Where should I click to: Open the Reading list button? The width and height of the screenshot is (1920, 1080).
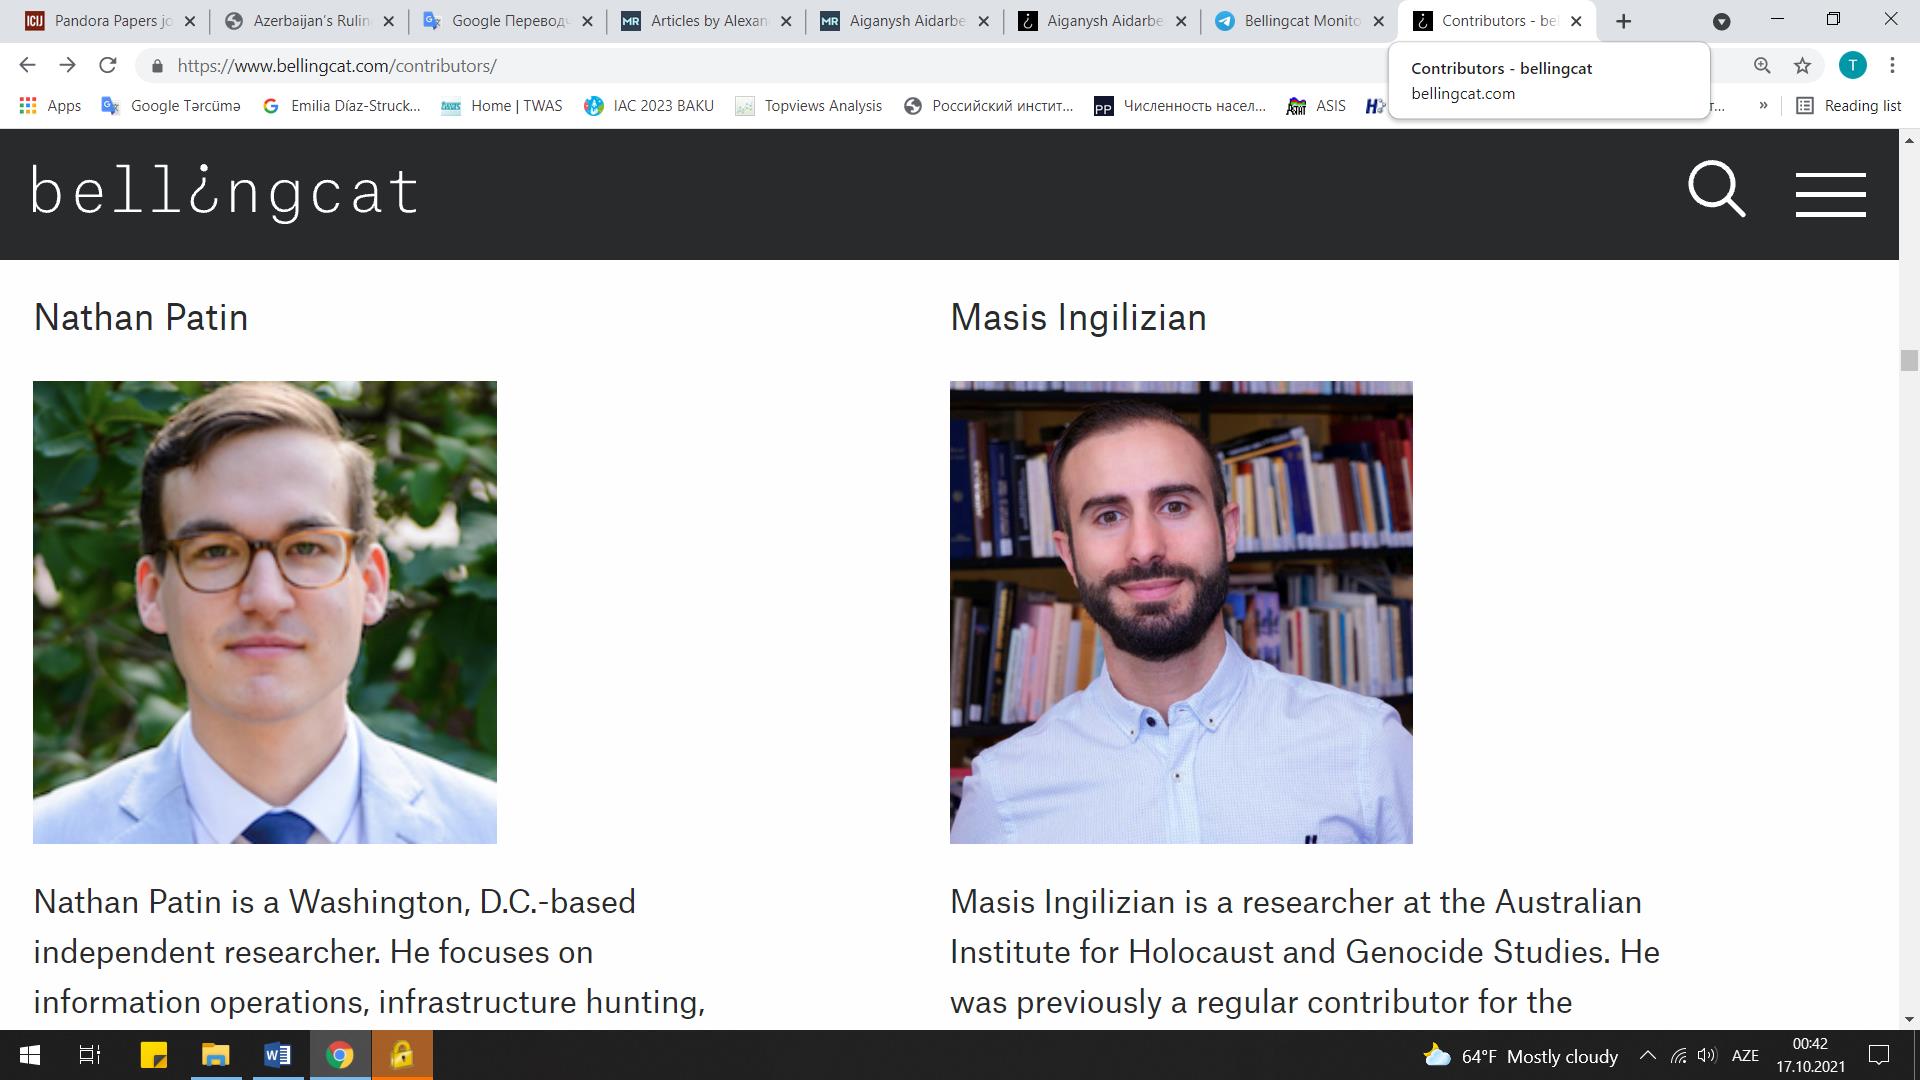tap(1849, 106)
